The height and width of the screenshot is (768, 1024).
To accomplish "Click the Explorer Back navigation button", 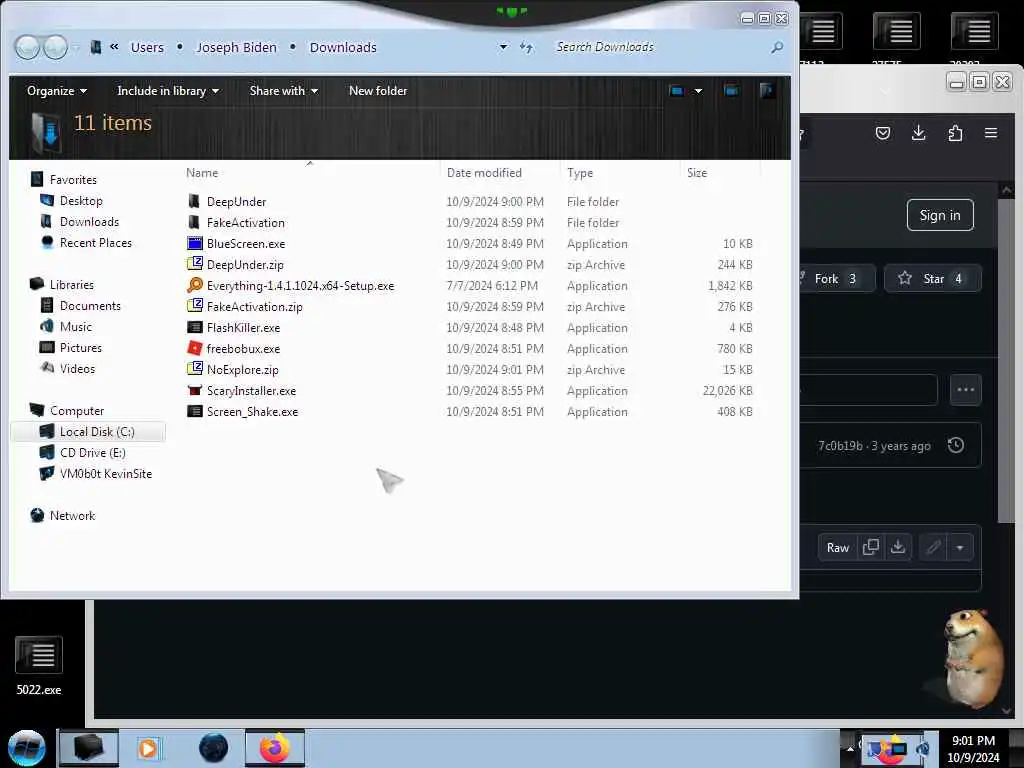I will pyautogui.click(x=27, y=47).
